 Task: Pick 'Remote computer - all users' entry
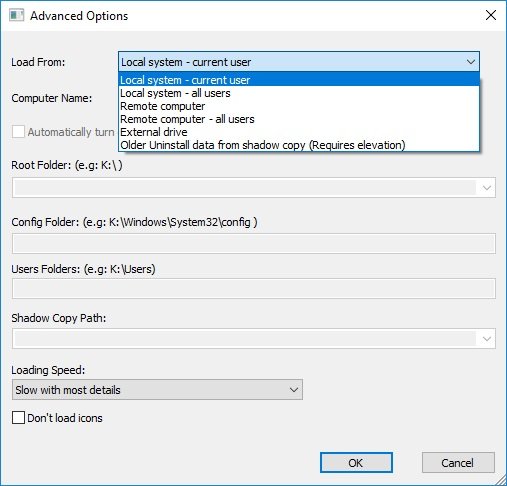(299, 119)
